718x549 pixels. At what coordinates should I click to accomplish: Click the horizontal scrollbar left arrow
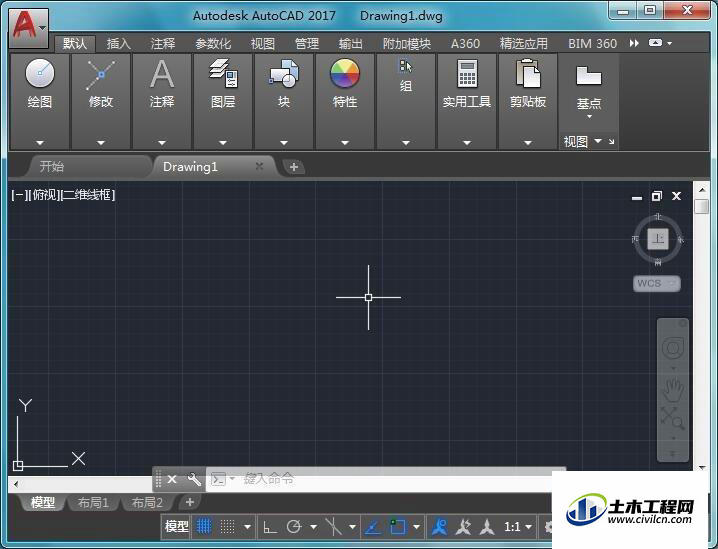tap(16, 484)
